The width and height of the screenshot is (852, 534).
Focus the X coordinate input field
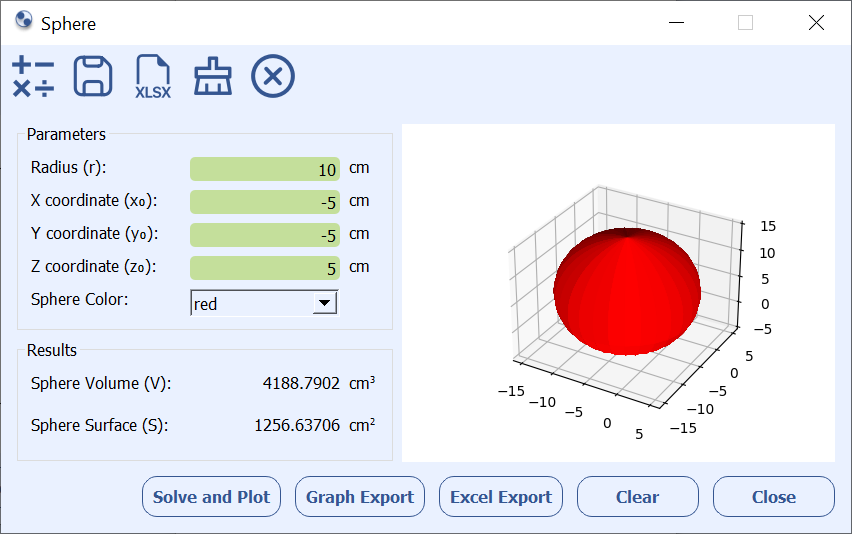[265, 202]
